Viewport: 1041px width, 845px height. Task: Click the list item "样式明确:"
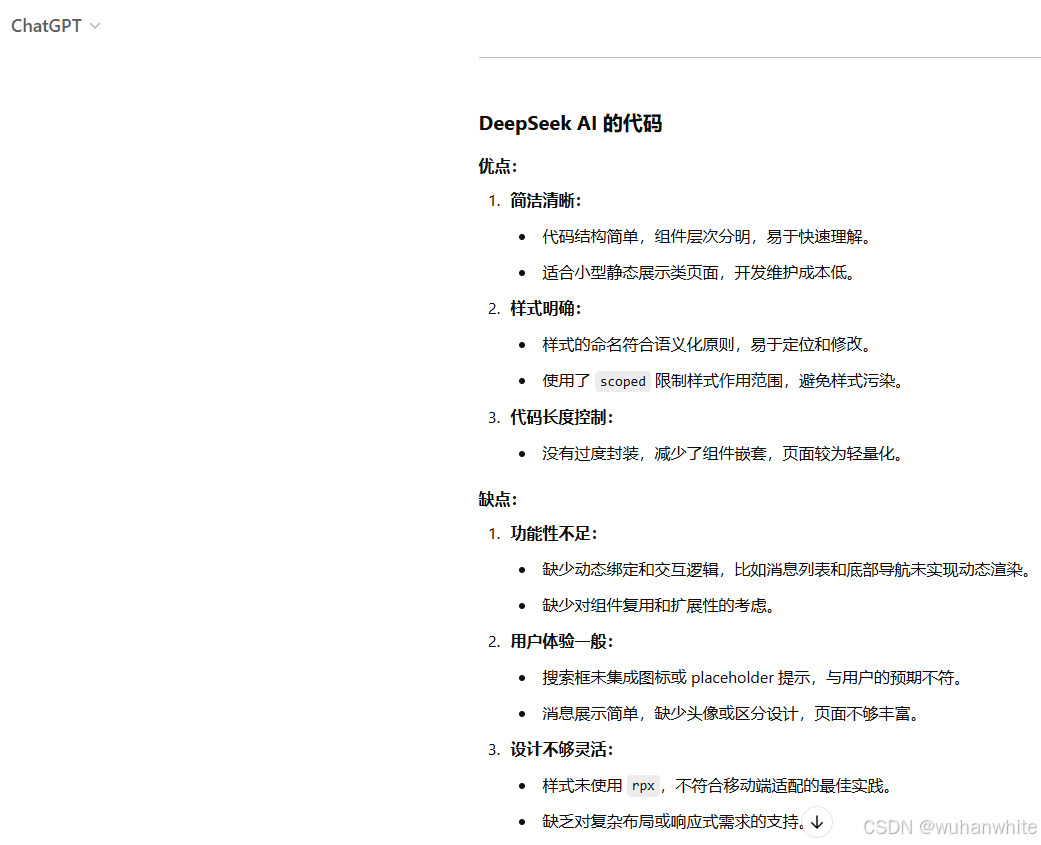tap(546, 309)
